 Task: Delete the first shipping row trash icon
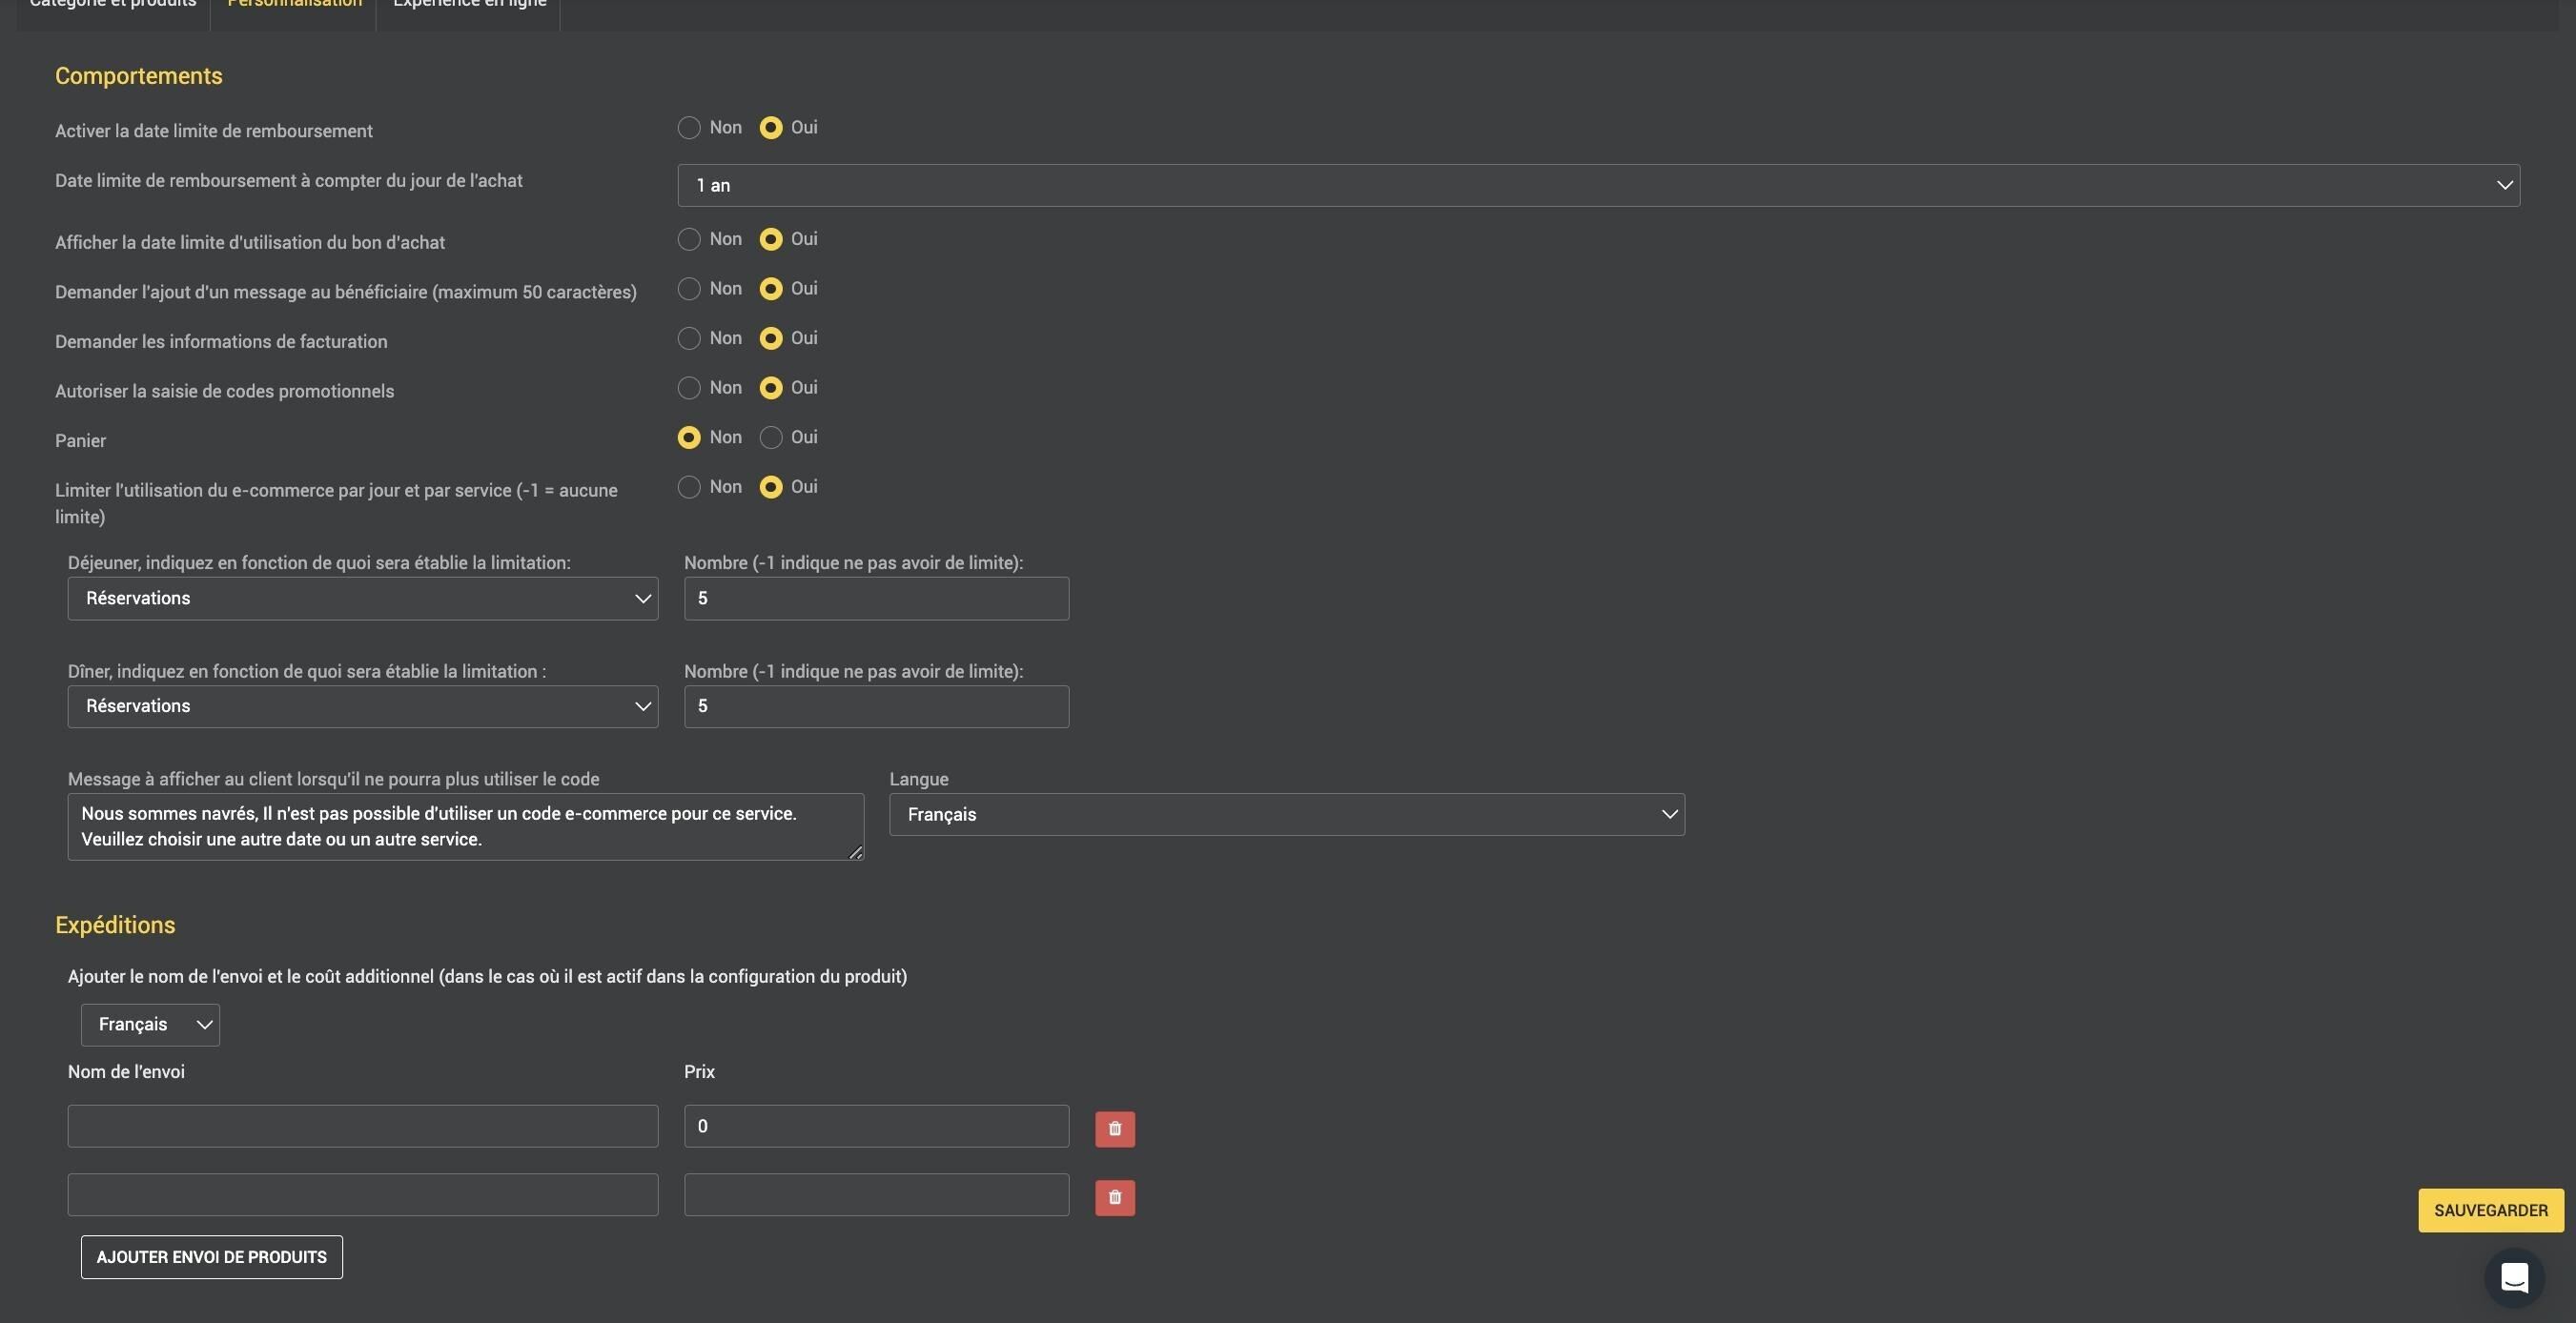[1114, 1129]
